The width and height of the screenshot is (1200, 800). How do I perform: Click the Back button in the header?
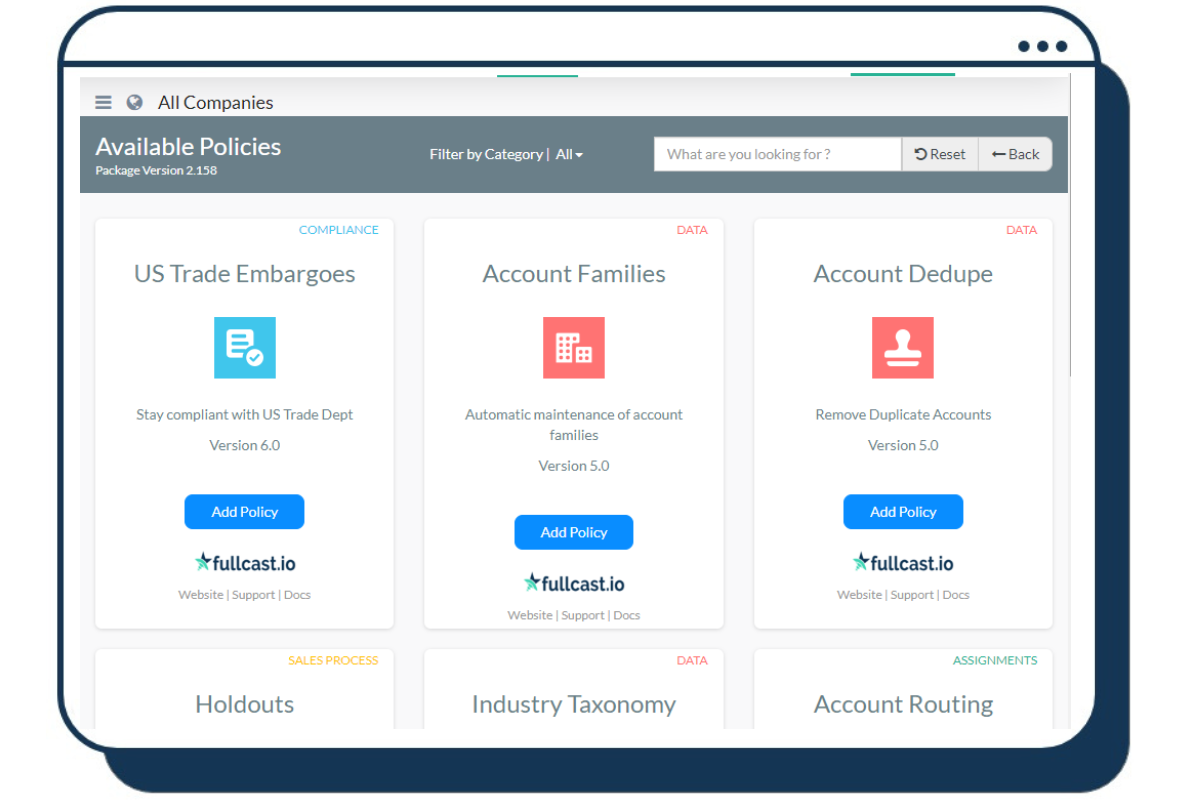1015,154
